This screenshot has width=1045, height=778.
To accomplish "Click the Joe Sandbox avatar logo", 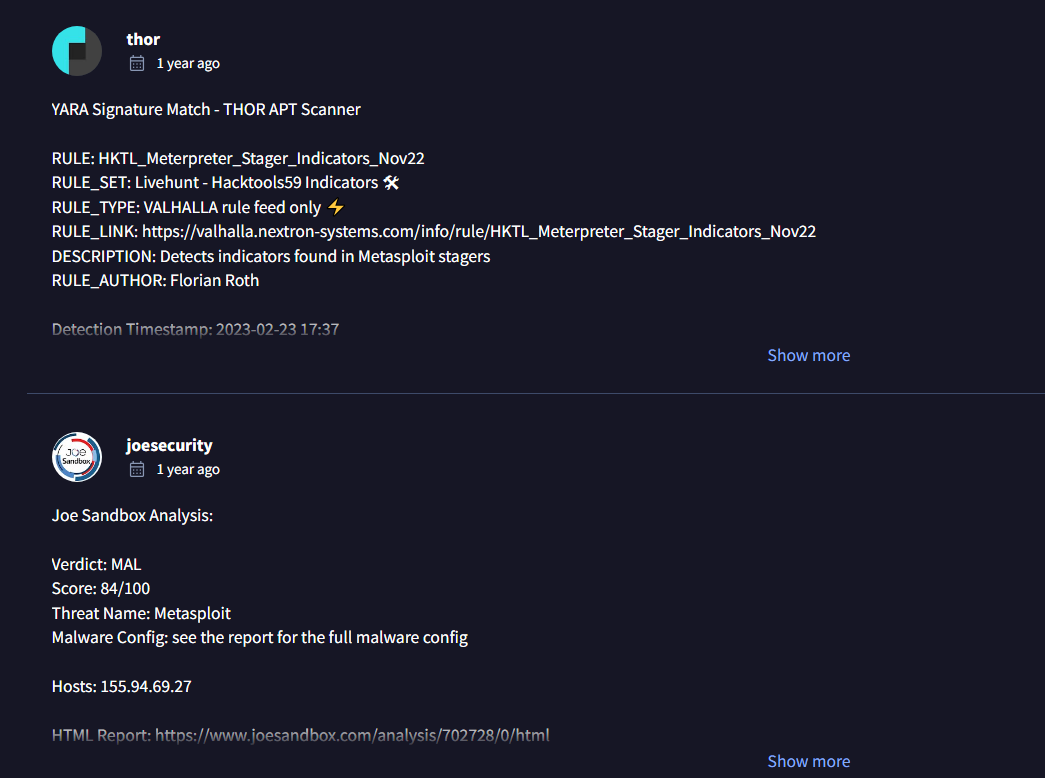I will point(77,457).
